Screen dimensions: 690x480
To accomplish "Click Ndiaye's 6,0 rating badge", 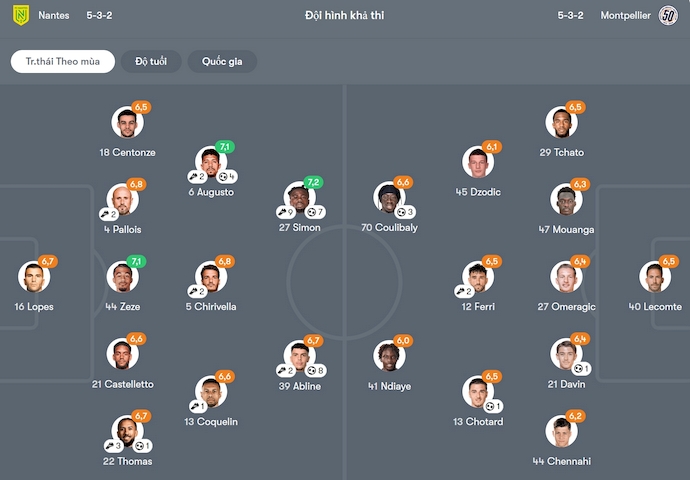I will pos(403,341).
